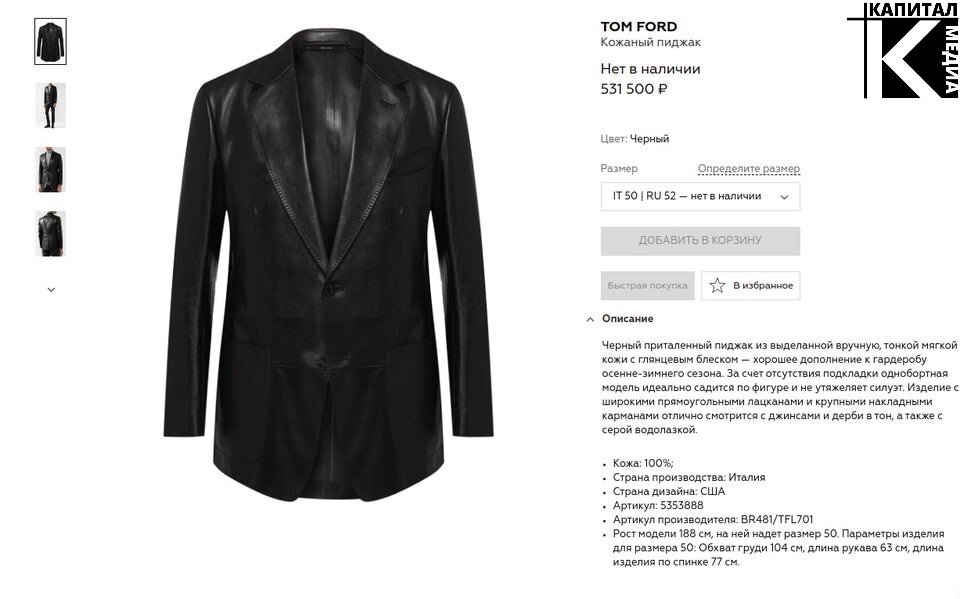960x599 pixels.
Task: Open the third thumbnail of model wearing jacket
Action: point(50,170)
